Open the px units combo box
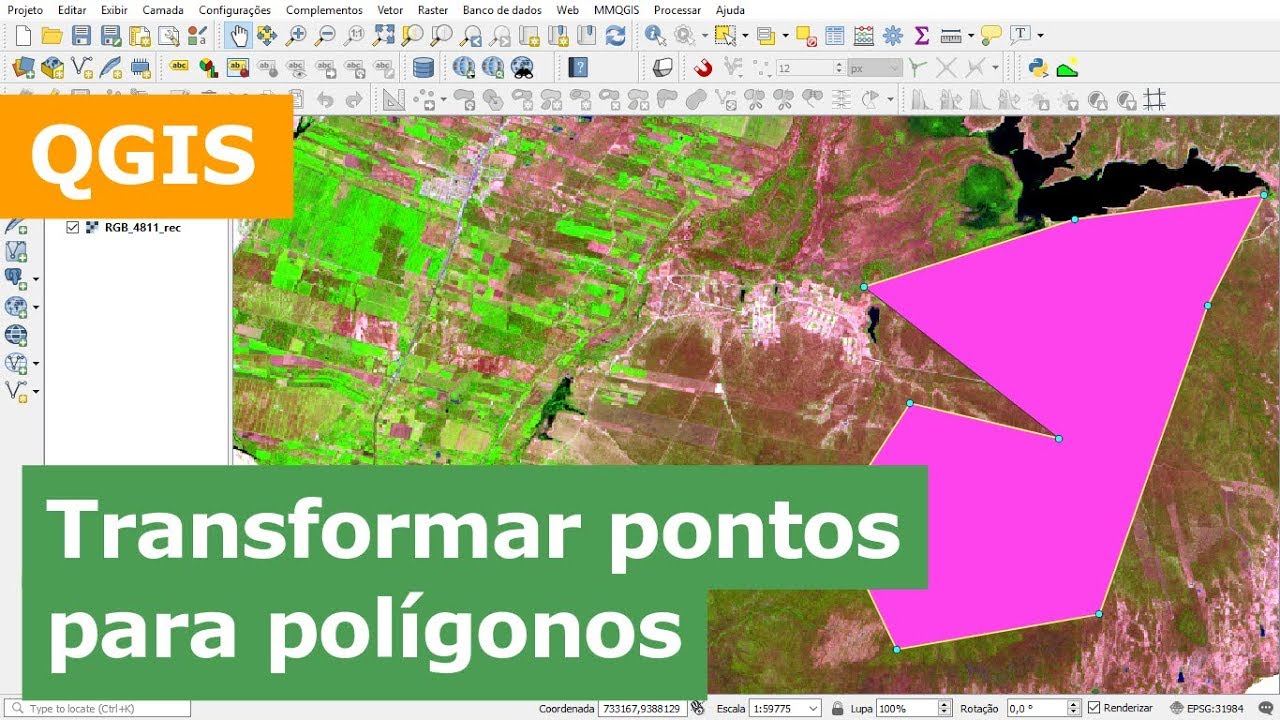This screenshot has height=720, width=1280. [874, 68]
